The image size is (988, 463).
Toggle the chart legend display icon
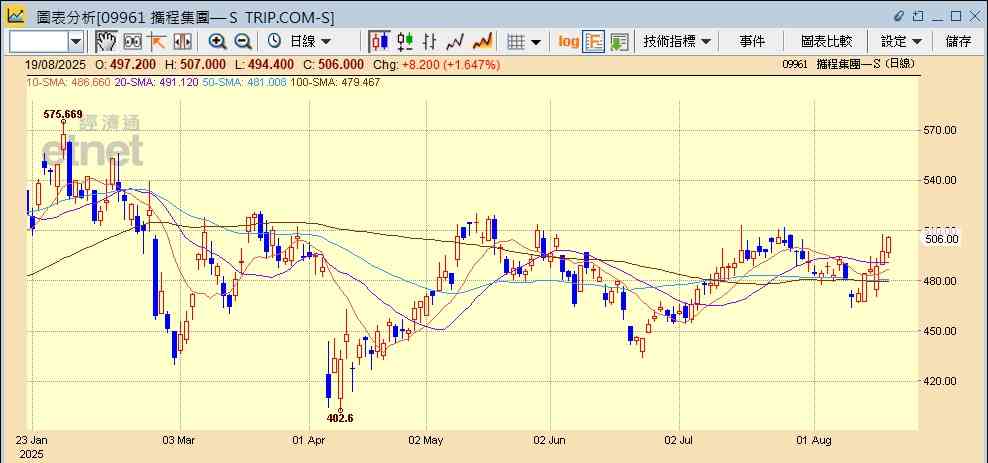point(594,42)
